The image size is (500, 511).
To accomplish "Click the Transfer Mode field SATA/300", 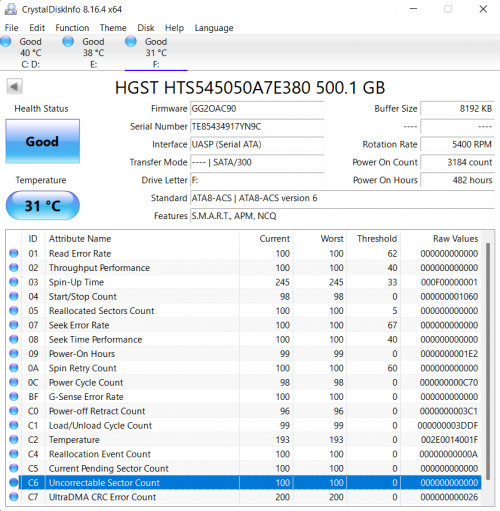I will click(x=257, y=162).
